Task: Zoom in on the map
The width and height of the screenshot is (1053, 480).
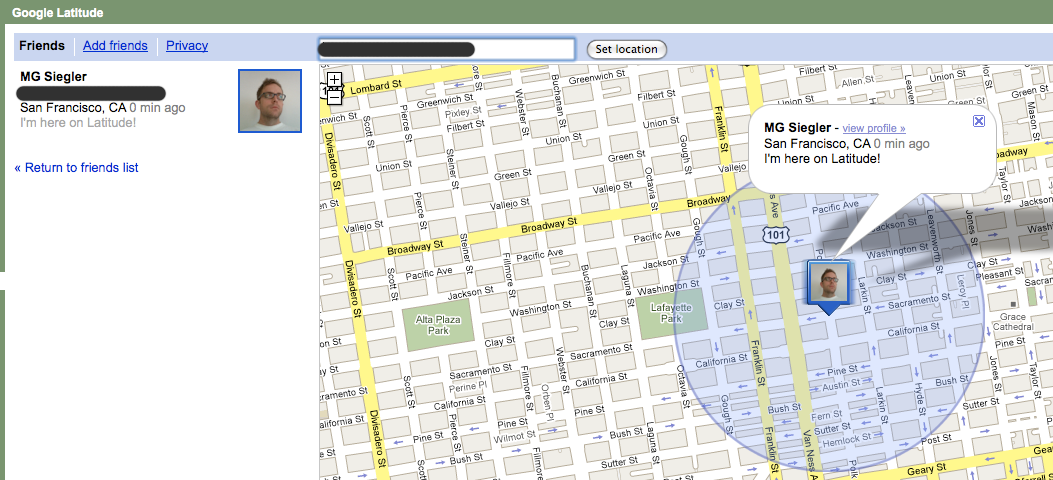Action: [x=334, y=80]
